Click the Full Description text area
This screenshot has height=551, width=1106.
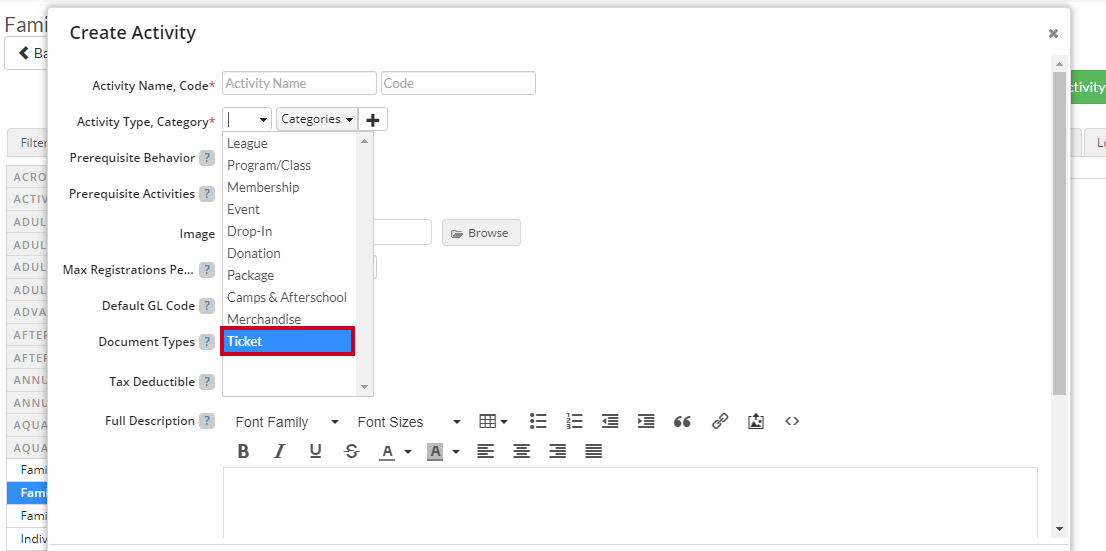(x=630, y=504)
